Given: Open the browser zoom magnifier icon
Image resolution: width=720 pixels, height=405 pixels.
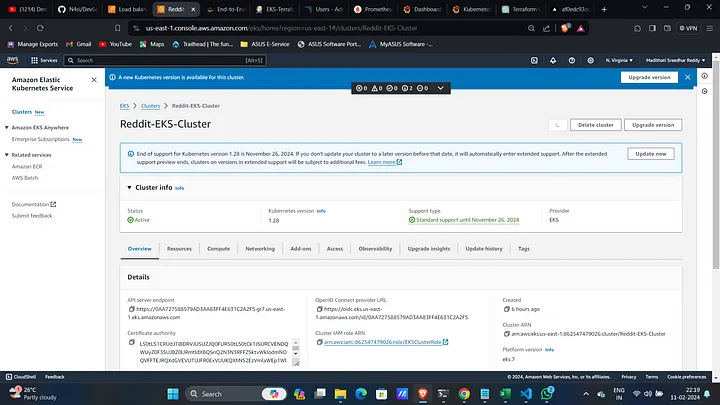Looking at the screenshot, I should click(x=531, y=28).
